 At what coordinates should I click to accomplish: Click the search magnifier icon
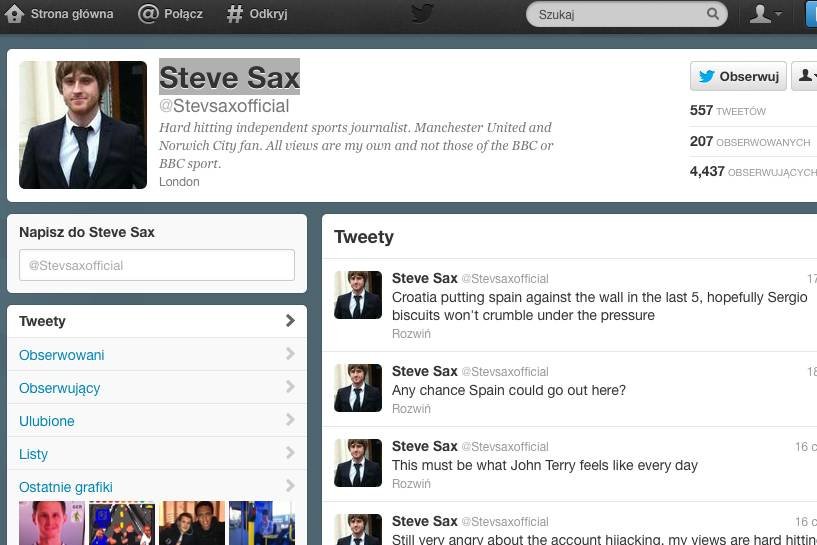[x=712, y=14]
